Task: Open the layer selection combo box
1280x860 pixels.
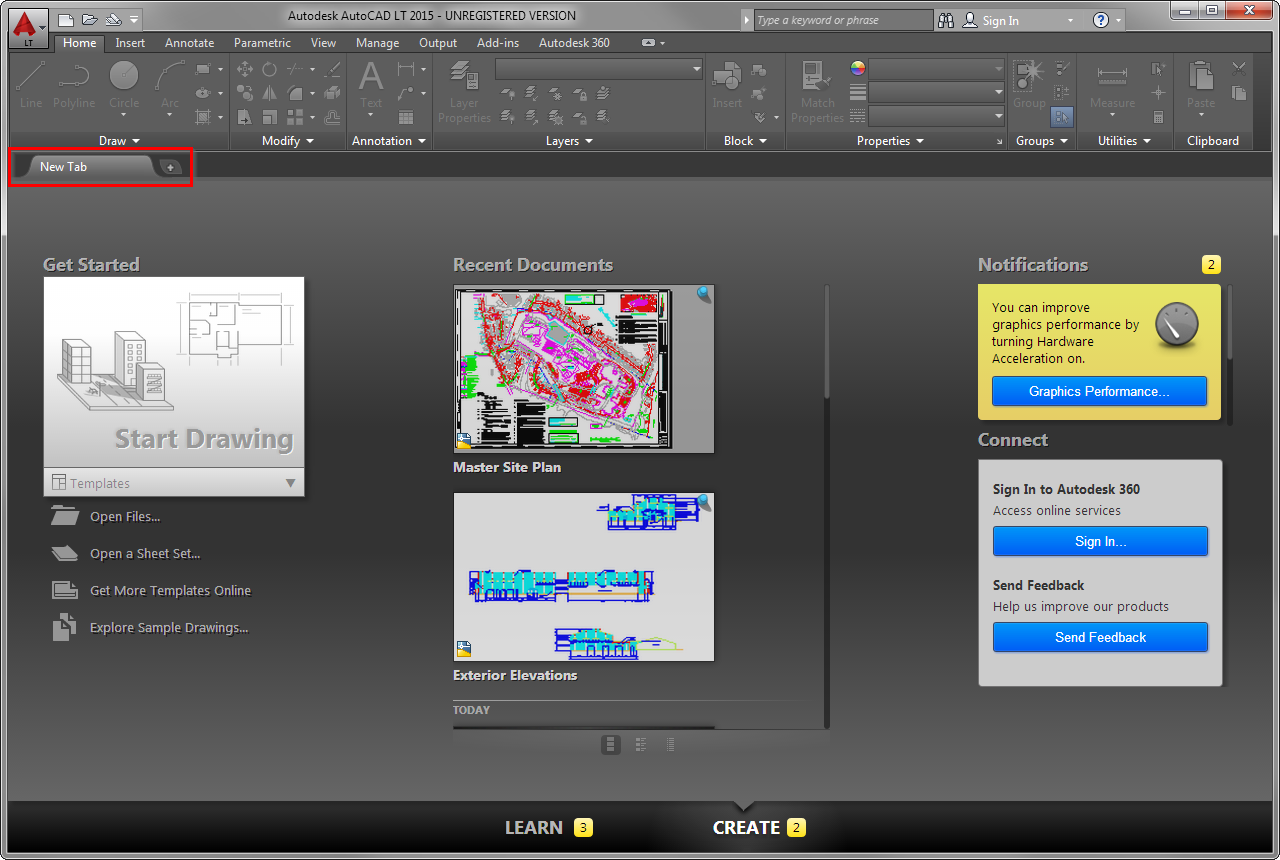Action: coord(599,68)
